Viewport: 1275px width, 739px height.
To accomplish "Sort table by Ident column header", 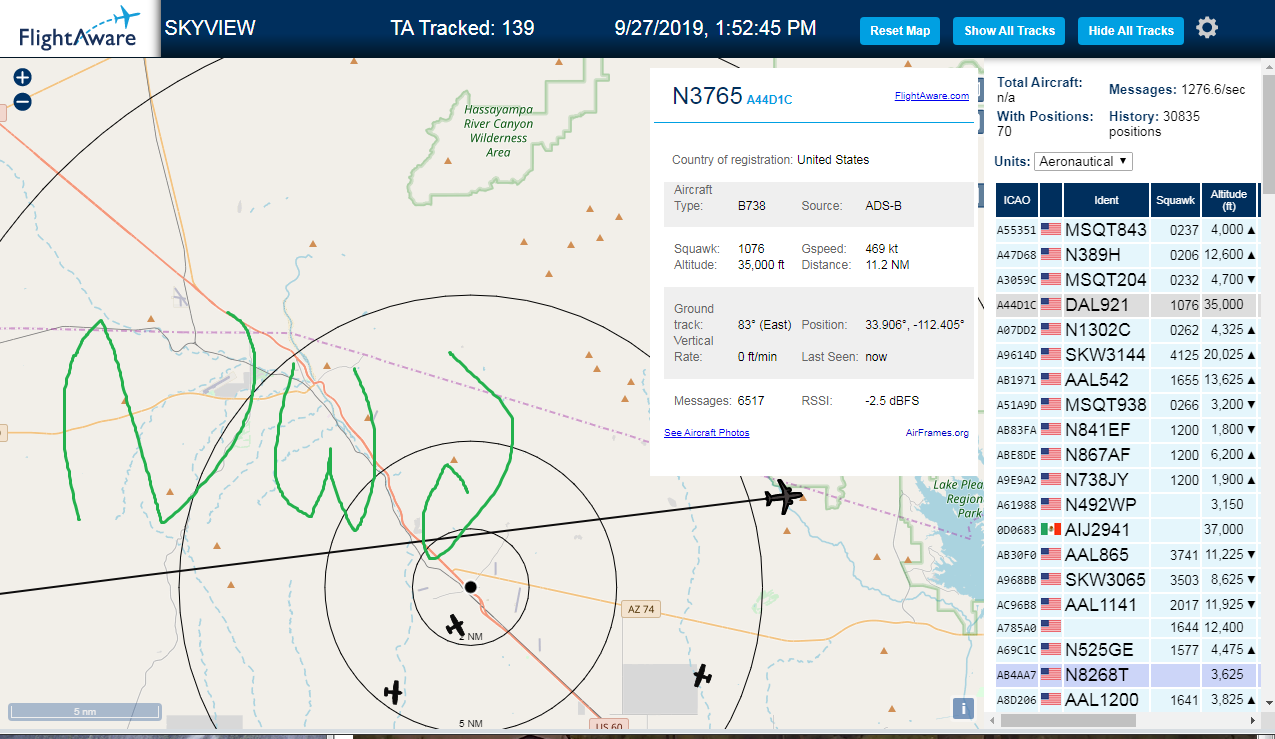I will [1106, 200].
